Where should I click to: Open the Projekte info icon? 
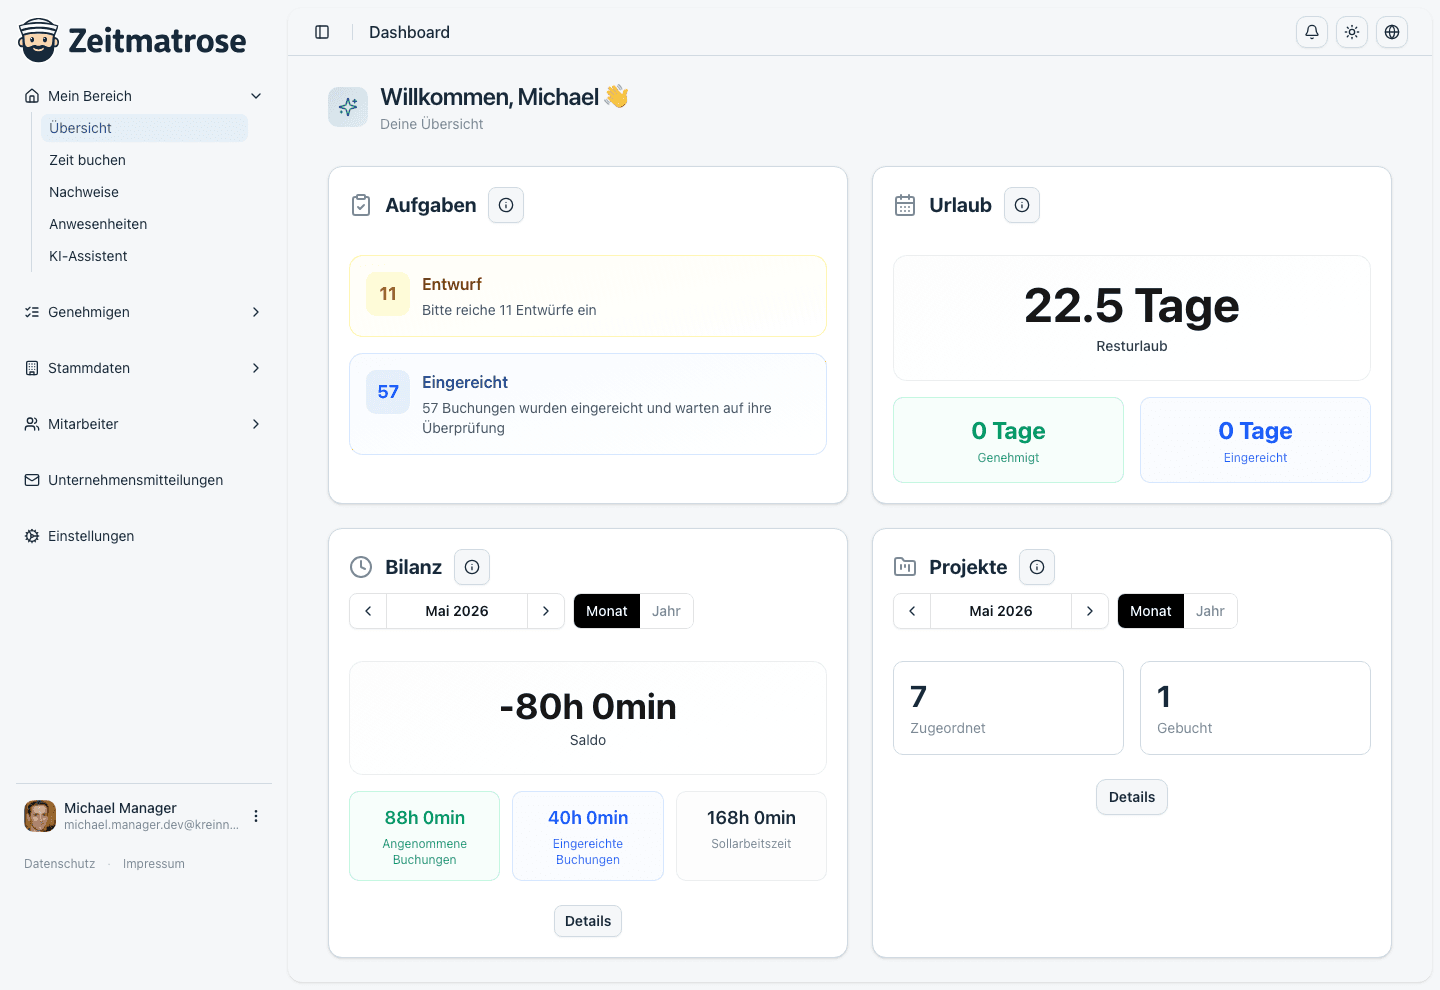tap(1037, 567)
